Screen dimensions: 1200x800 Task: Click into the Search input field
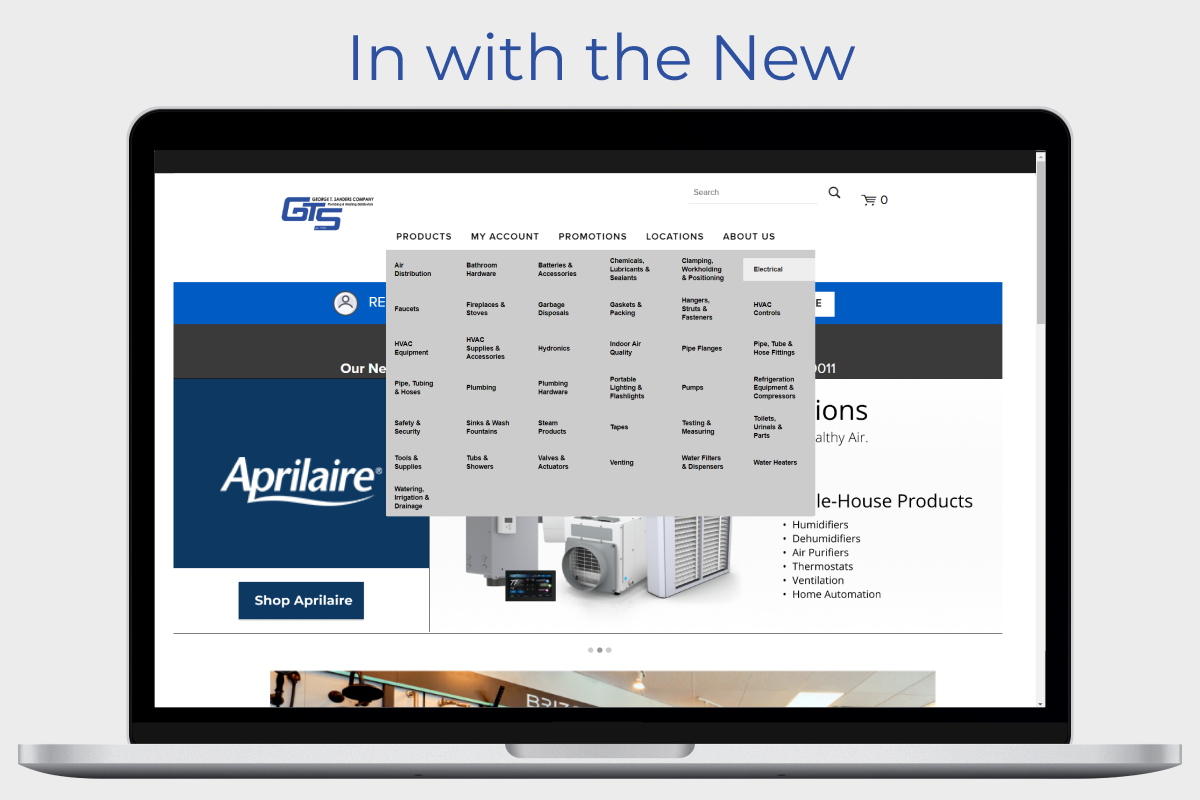(x=752, y=192)
